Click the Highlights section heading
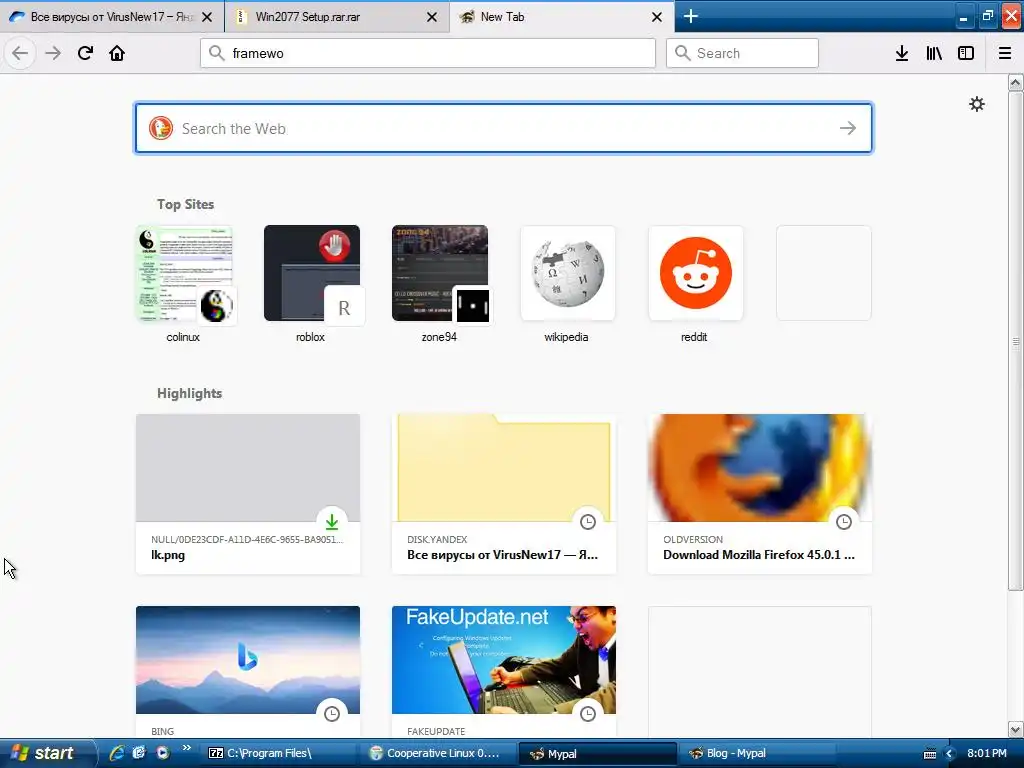The width and height of the screenshot is (1024, 768). (189, 393)
